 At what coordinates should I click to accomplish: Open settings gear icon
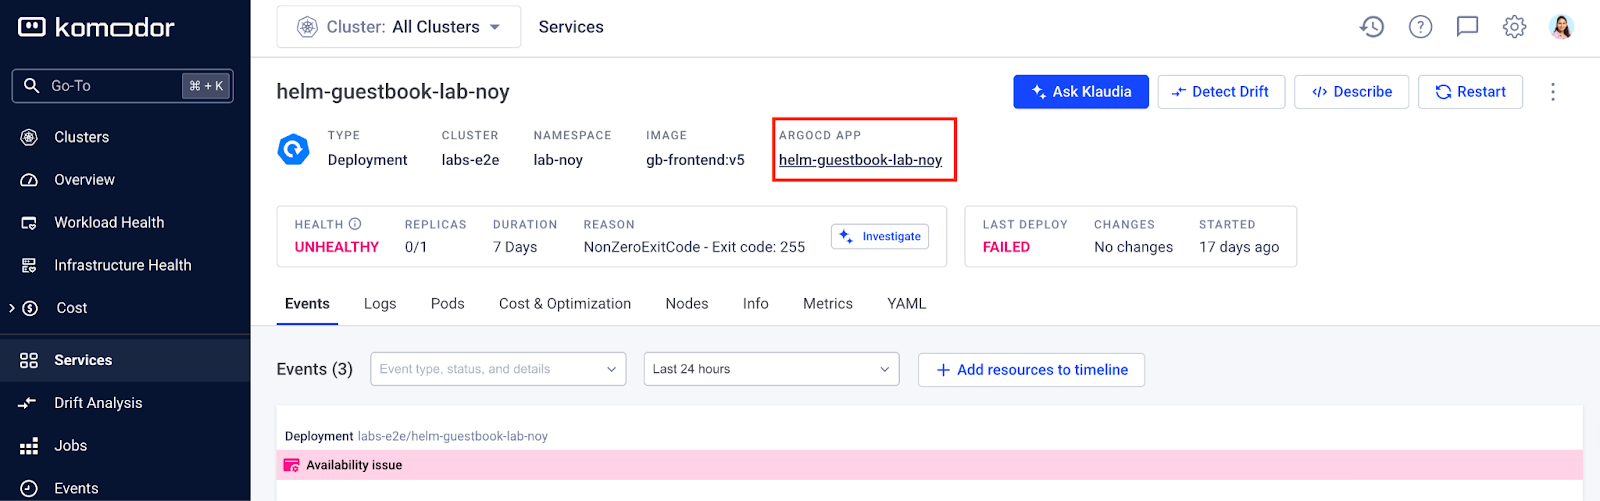click(1514, 27)
